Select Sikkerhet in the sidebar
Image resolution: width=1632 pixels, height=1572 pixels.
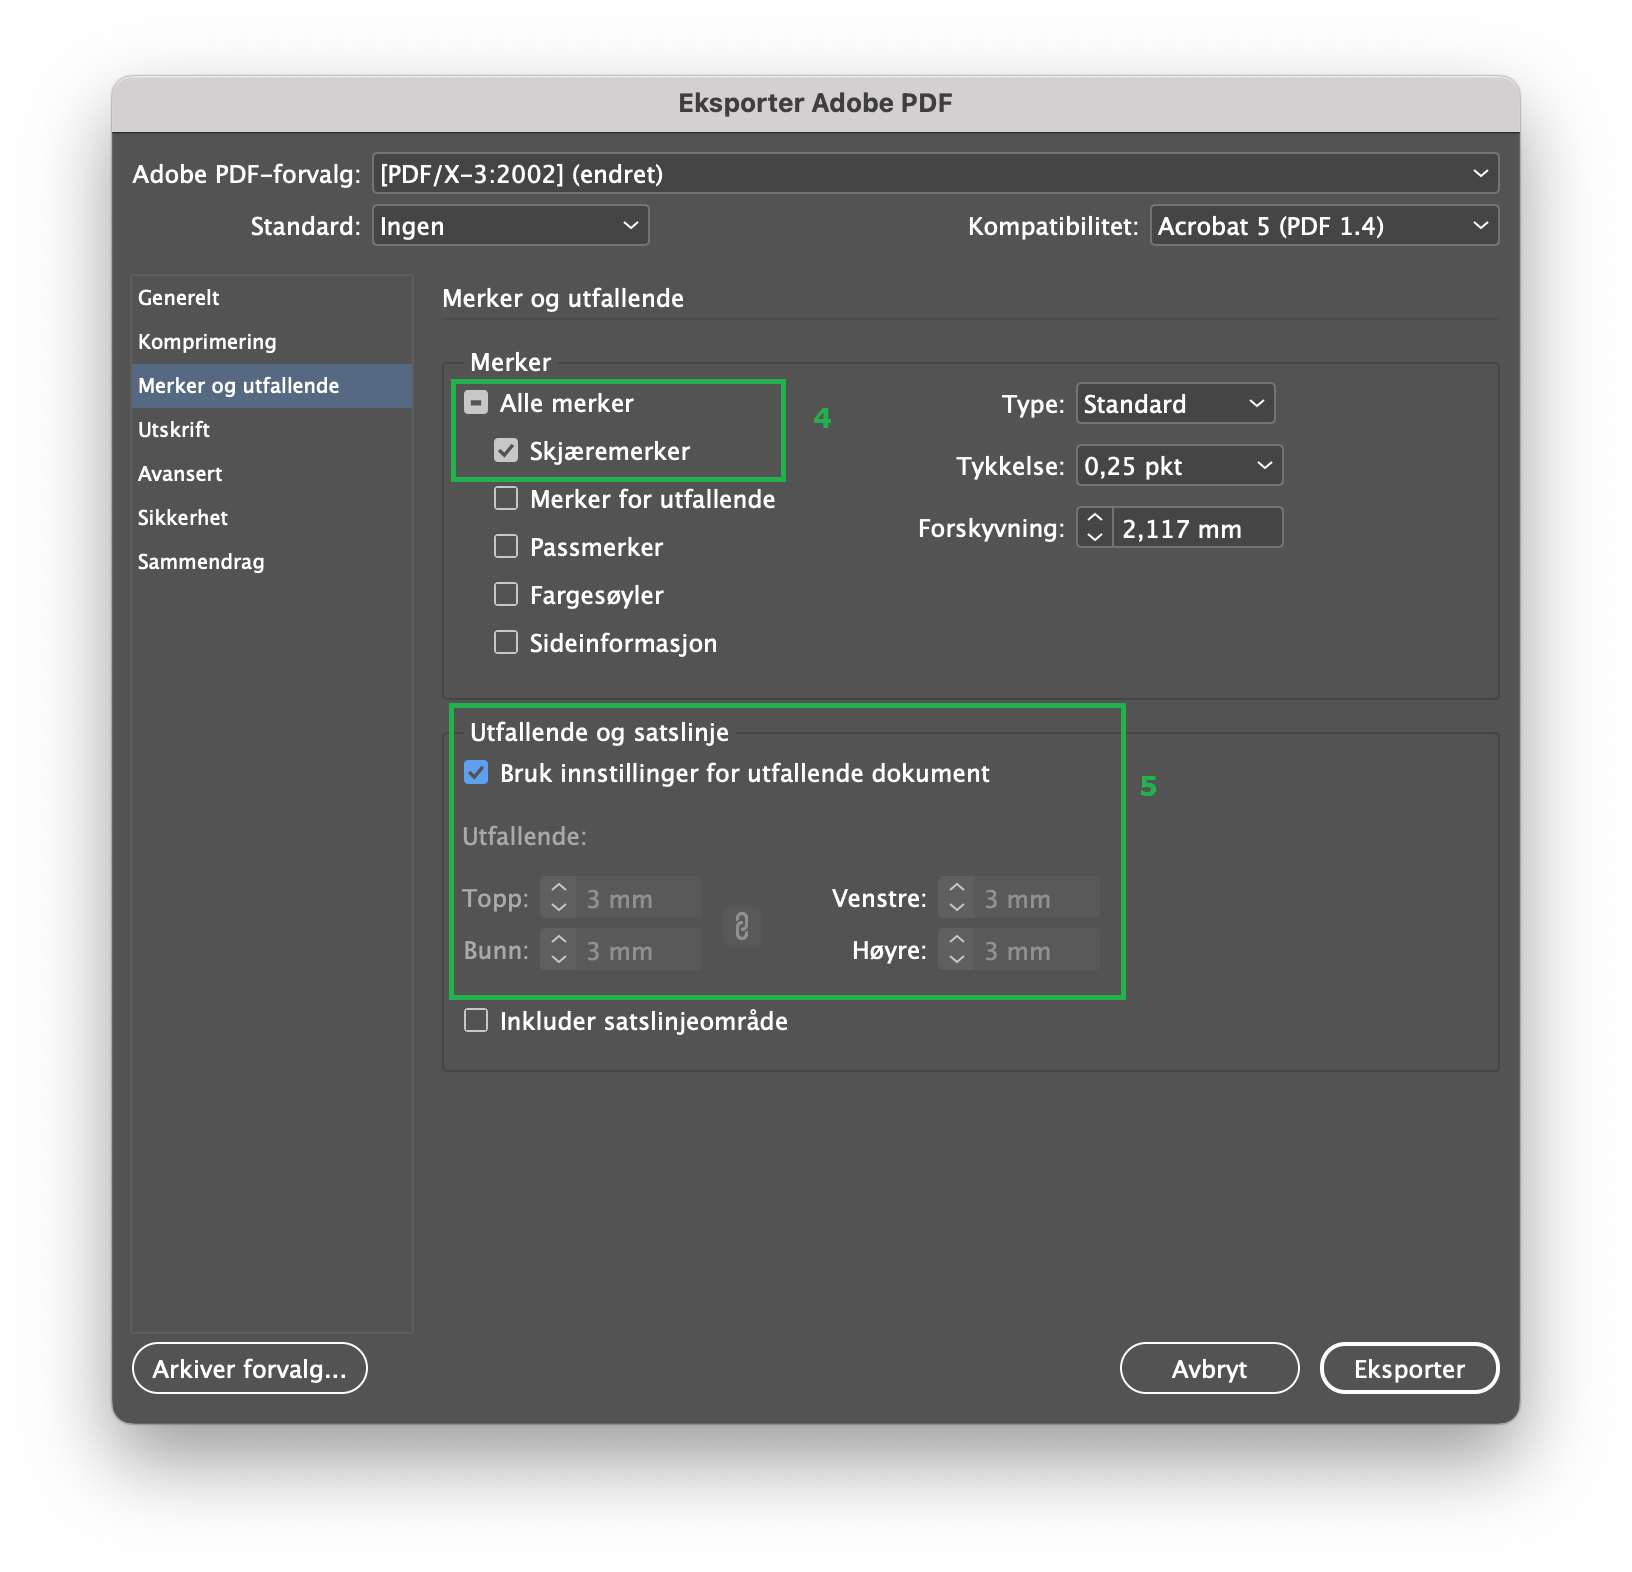271,517
